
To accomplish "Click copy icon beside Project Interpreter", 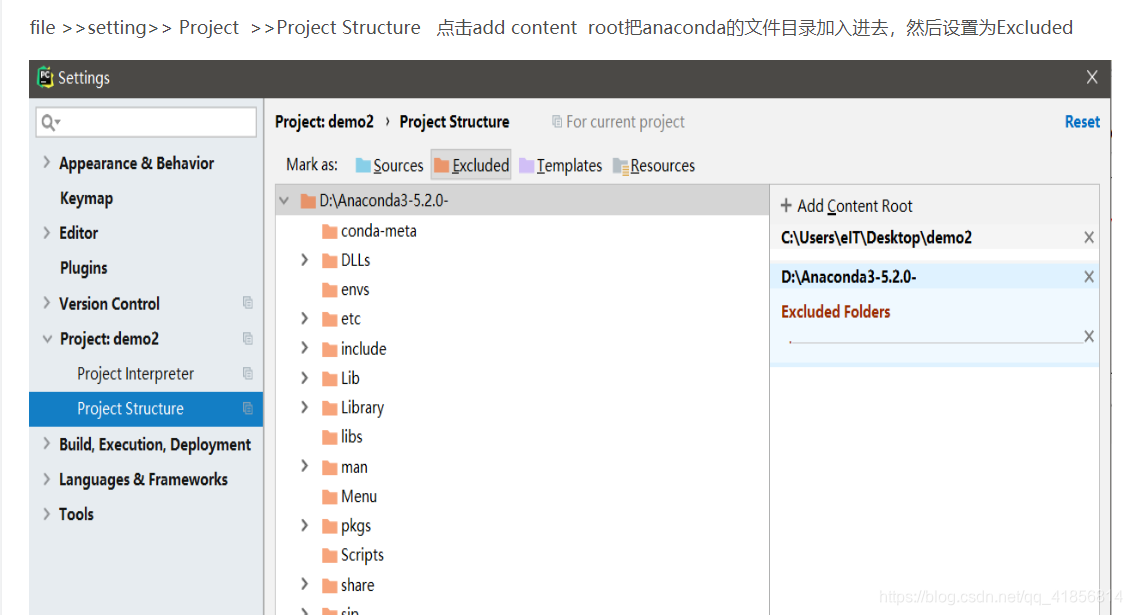I will pyautogui.click(x=248, y=373).
